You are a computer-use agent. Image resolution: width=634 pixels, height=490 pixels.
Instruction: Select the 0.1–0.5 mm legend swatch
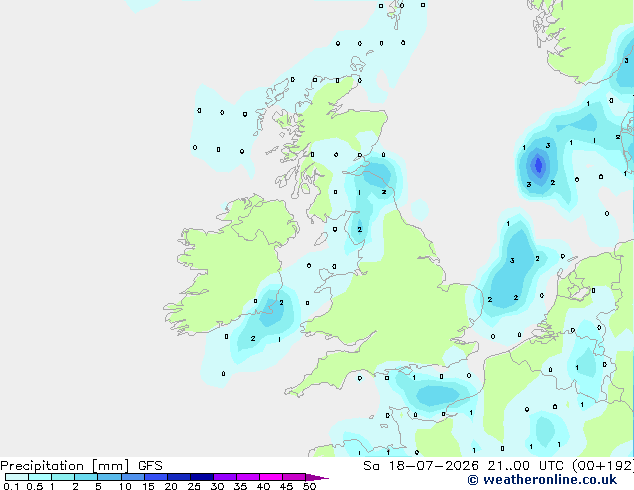coord(17,477)
